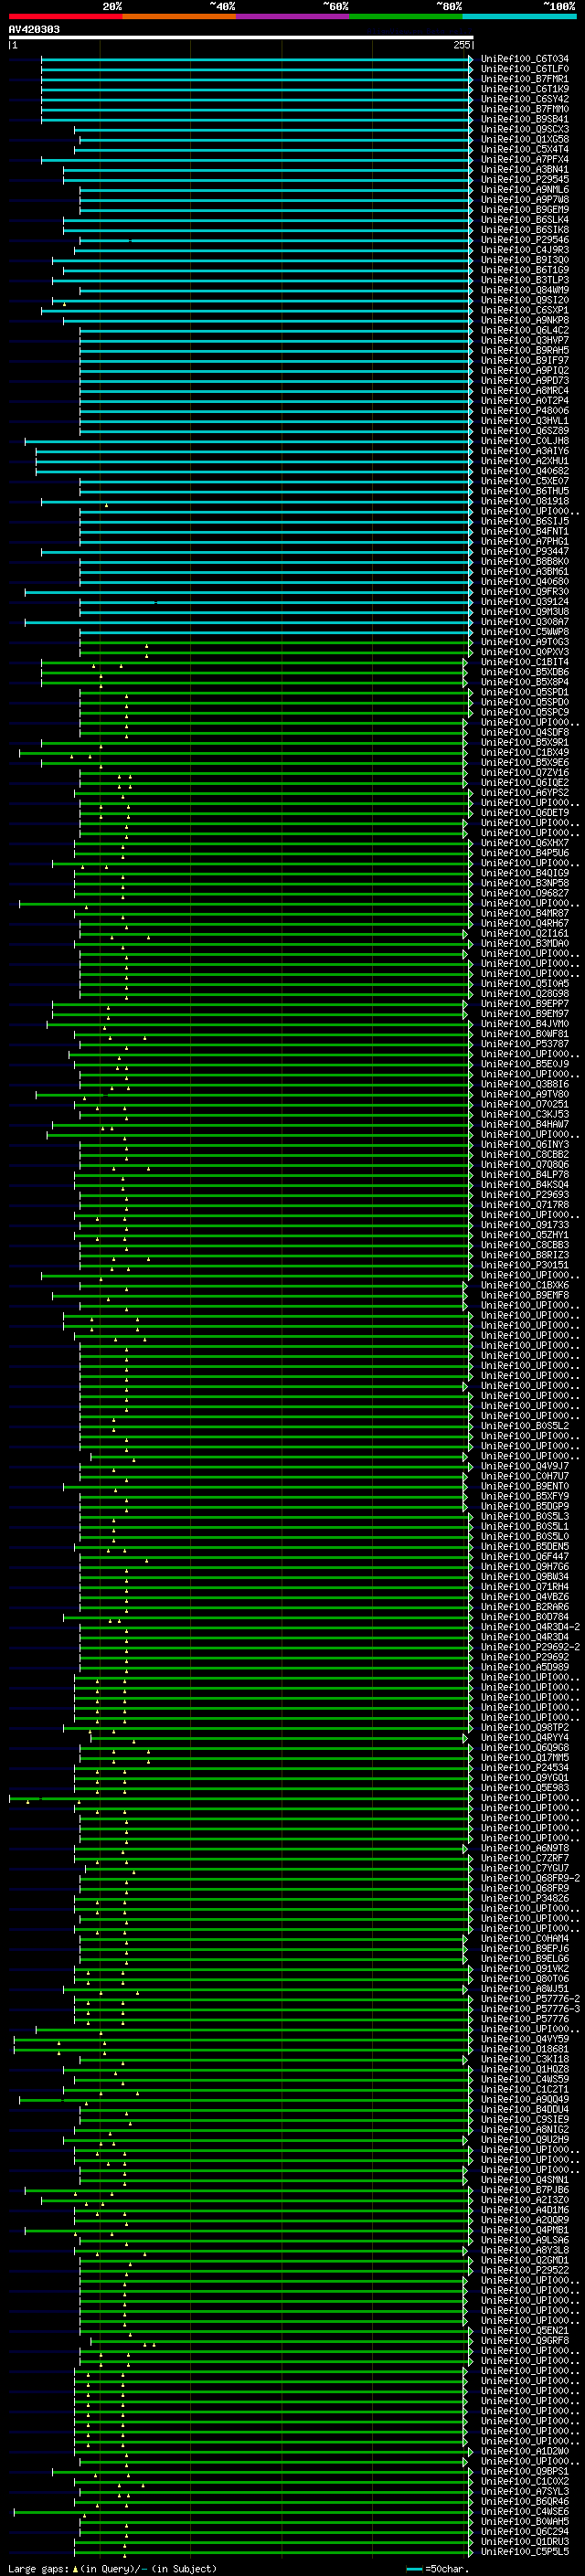Image resolution: width=585 pixels, height=2576 pixels.
Task: Select the UniRef100_A2XHU1 label
Action: pyautogui.click(x=524, y=461)
